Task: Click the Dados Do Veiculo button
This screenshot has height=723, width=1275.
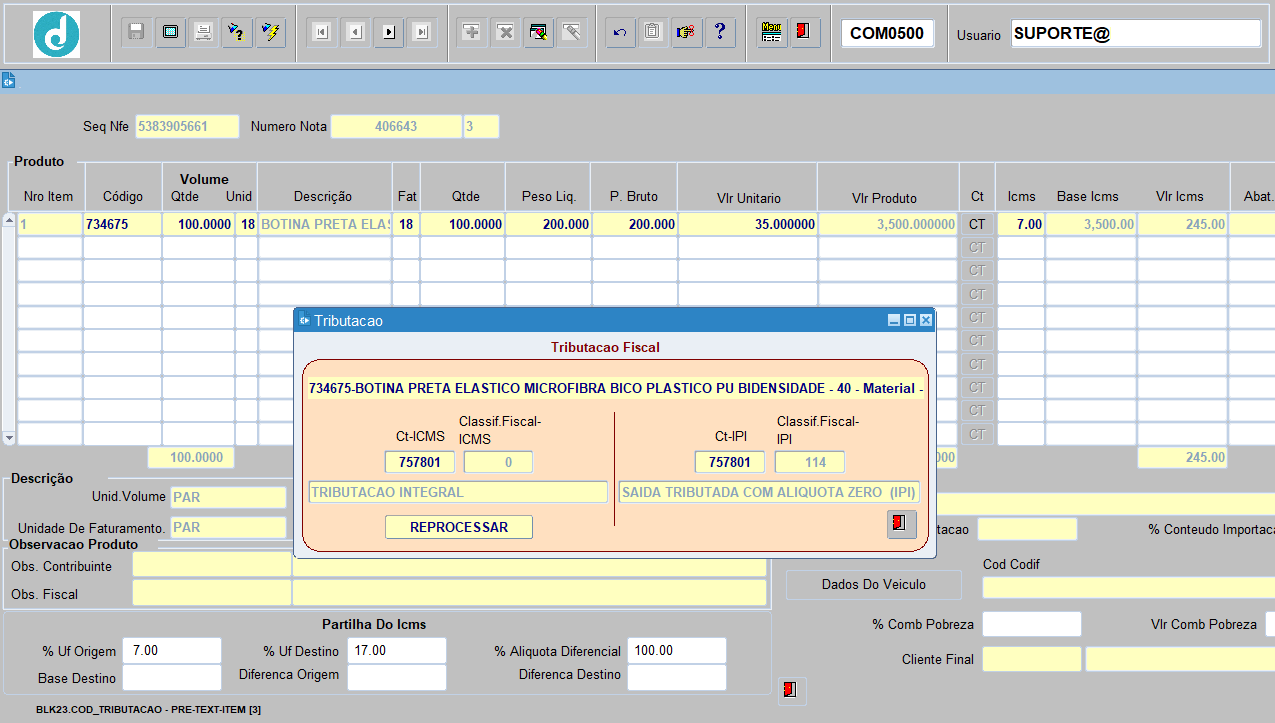Action: (x=874, y=584)
